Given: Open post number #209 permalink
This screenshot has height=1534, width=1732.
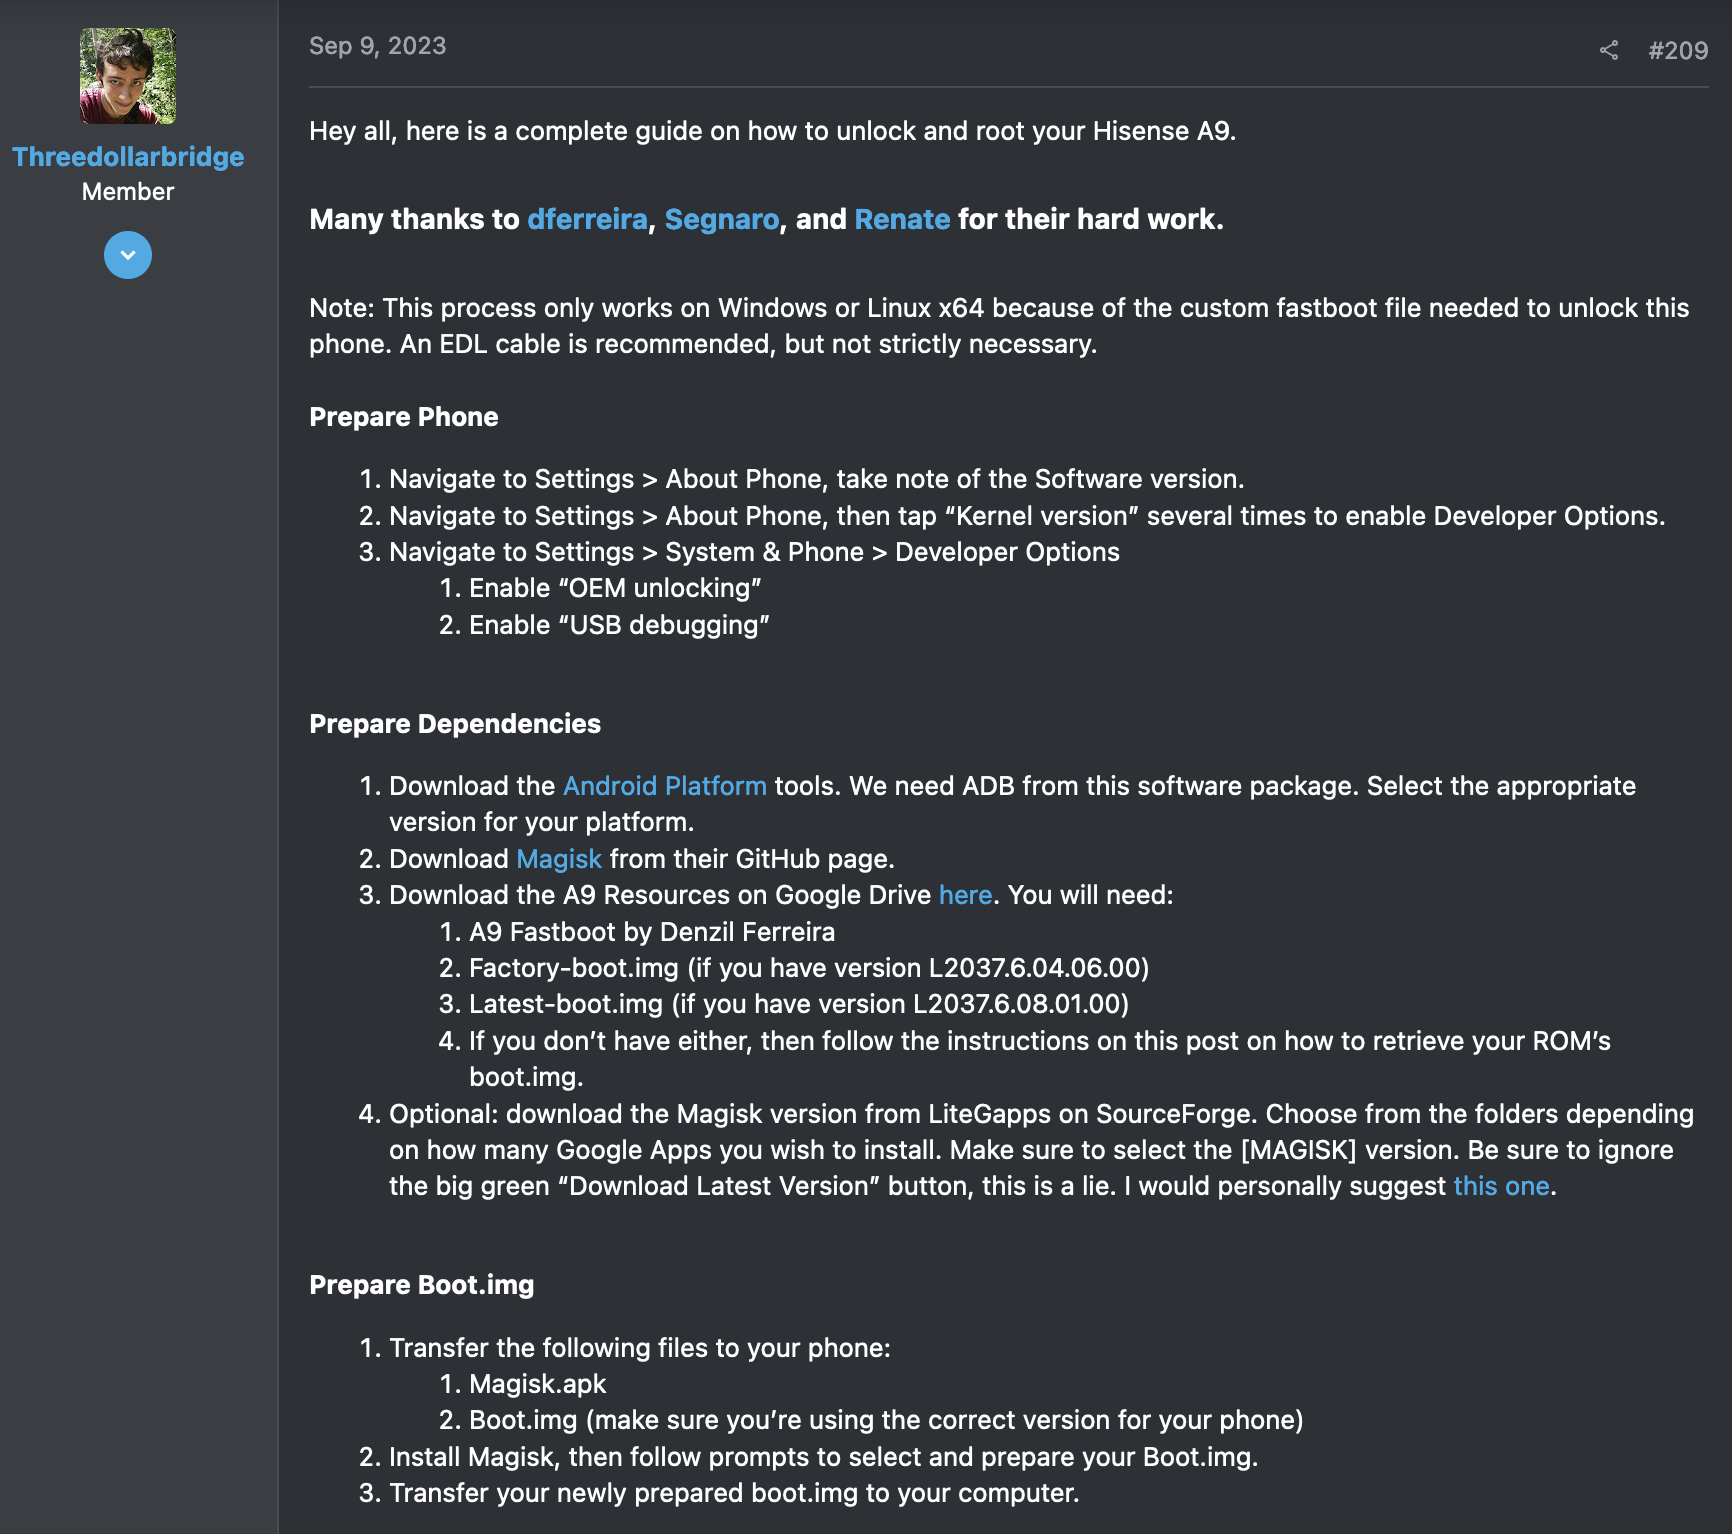Looking at the screenshot, I should pos(1678,50).
